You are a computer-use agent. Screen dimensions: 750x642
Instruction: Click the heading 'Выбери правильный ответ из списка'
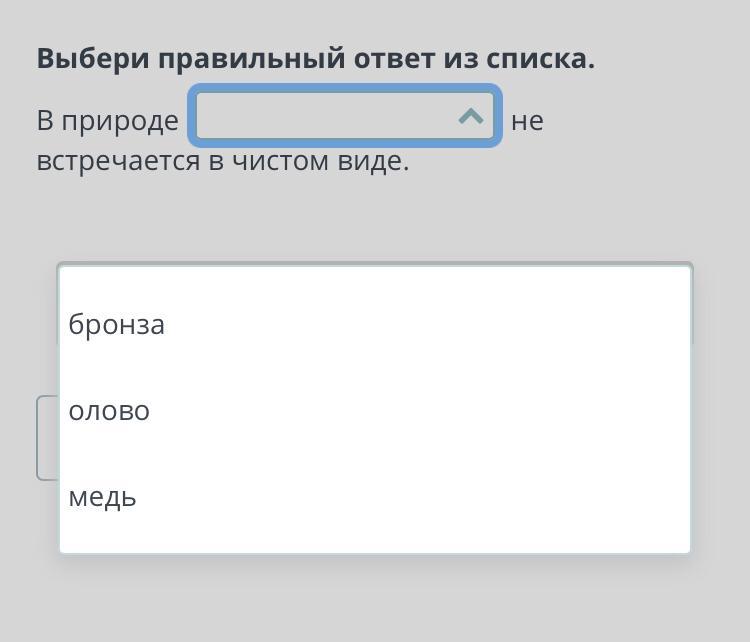[x=315, y=59]
